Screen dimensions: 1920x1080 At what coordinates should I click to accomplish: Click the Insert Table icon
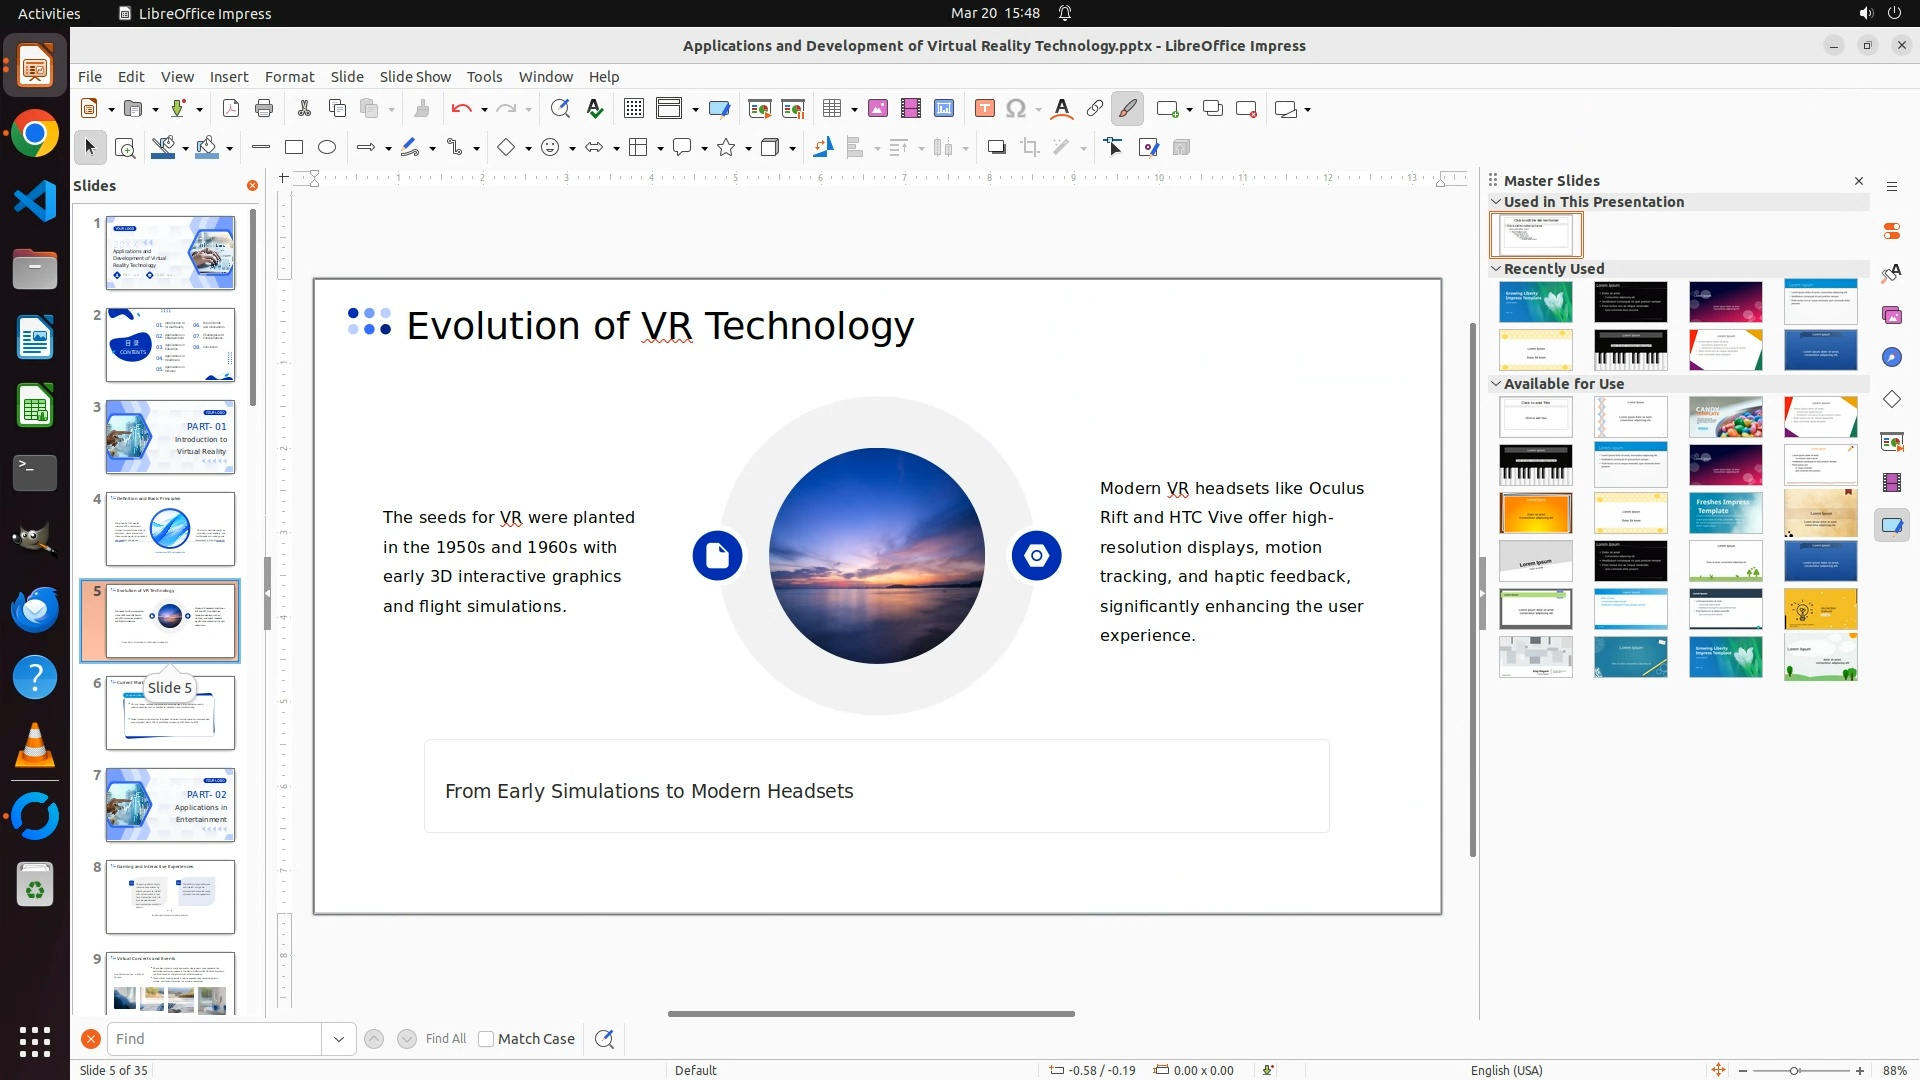coord(831,109)
